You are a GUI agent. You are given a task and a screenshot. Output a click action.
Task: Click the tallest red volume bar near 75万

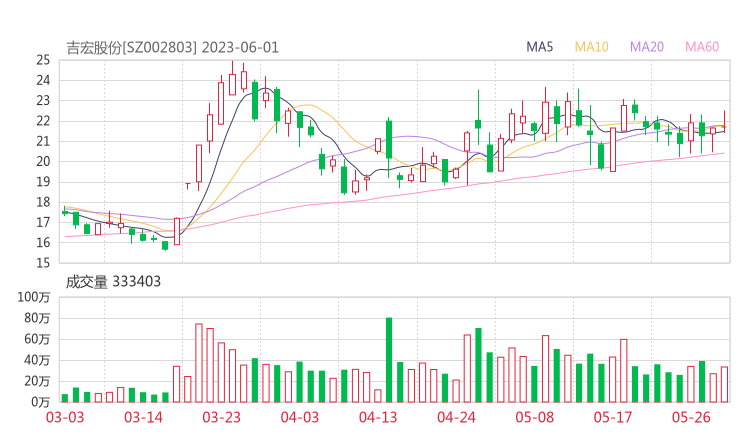point(199,363)
